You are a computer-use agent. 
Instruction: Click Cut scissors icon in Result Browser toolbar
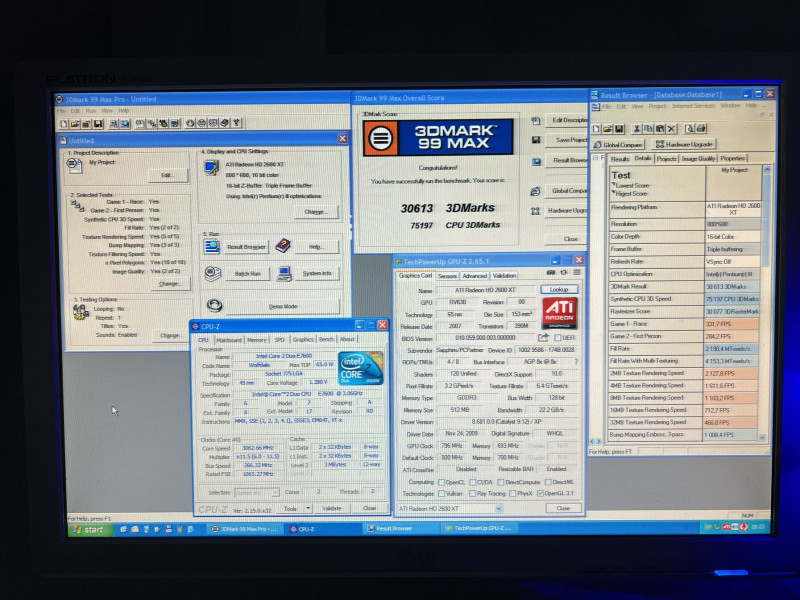[x=636, y=129]
